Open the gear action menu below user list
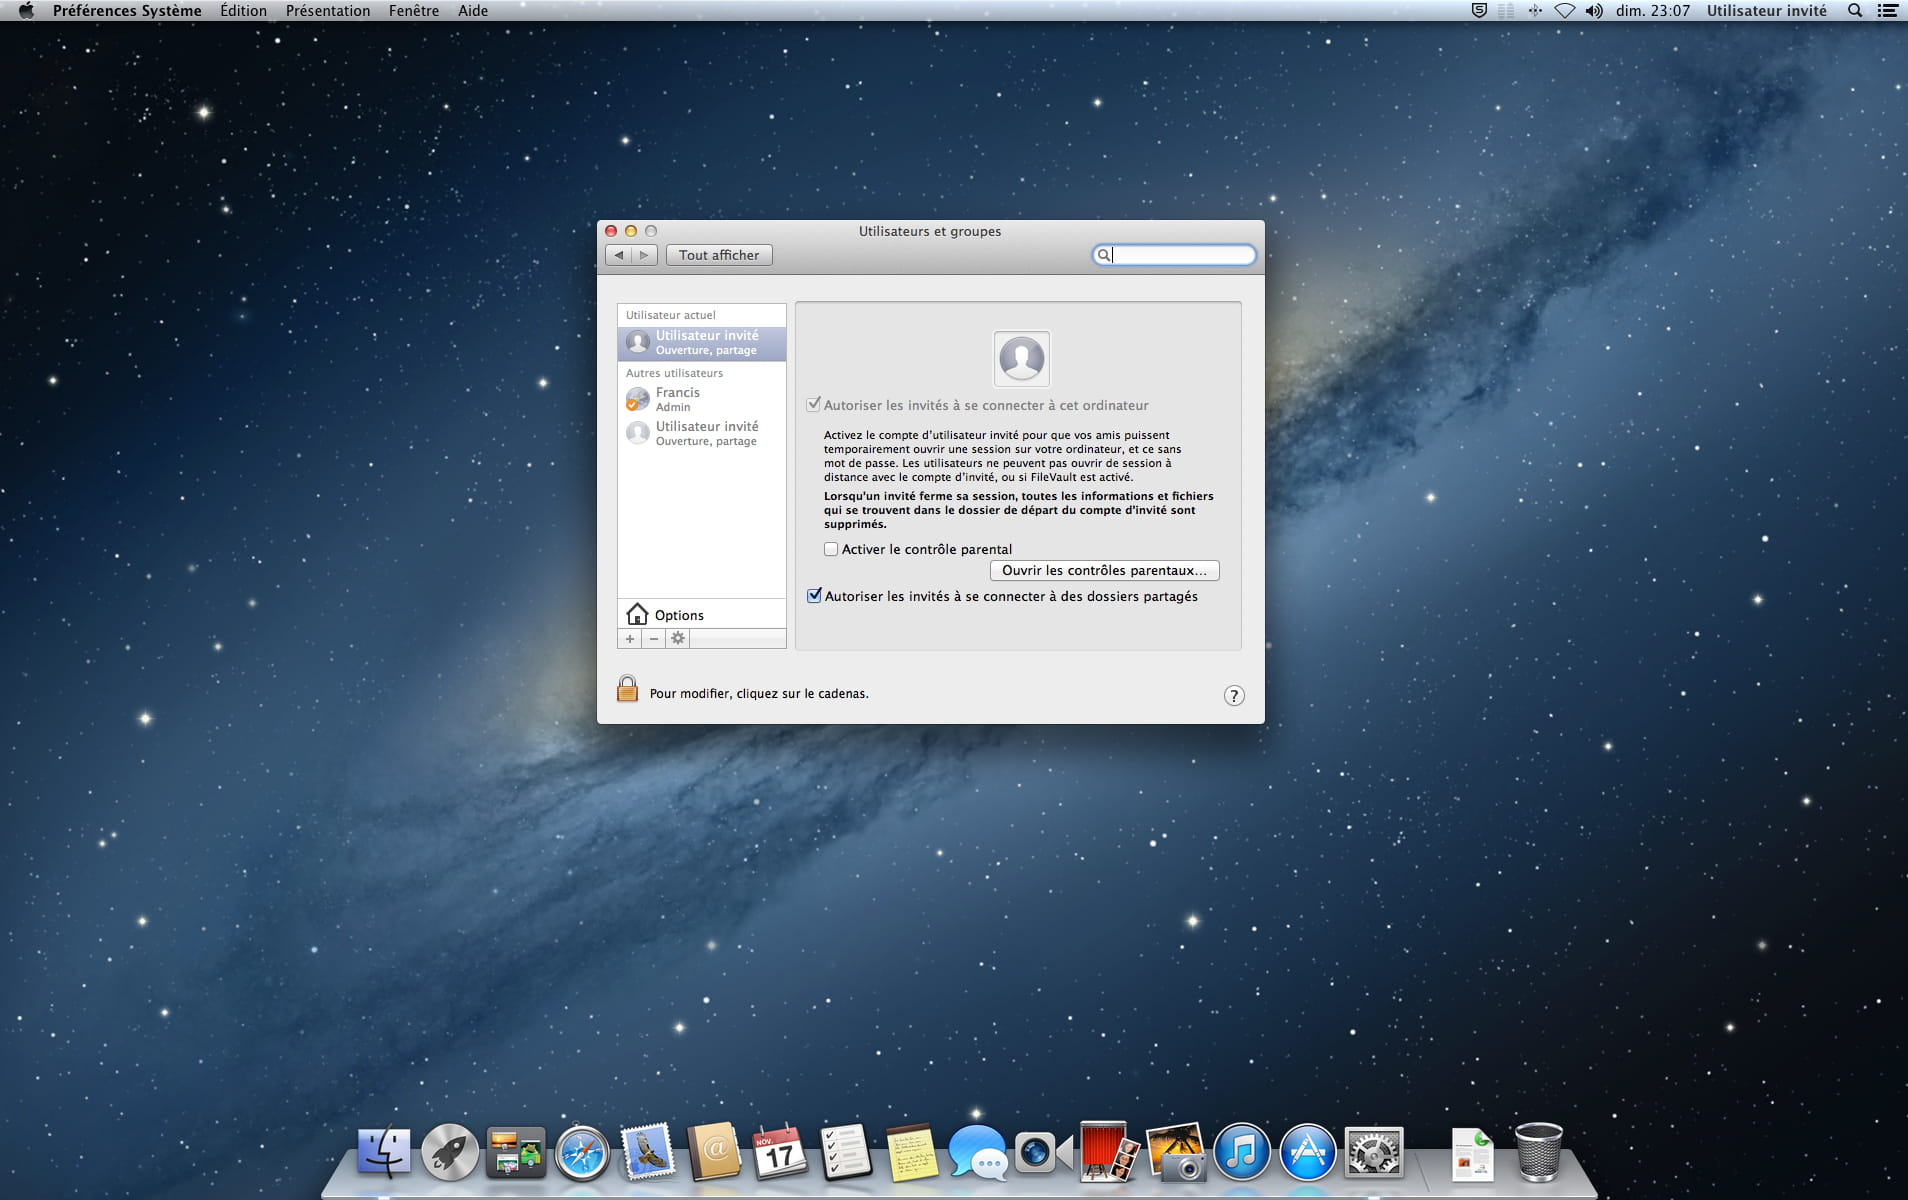This screenshot has width=1908, height=1200. coord(678,639)
